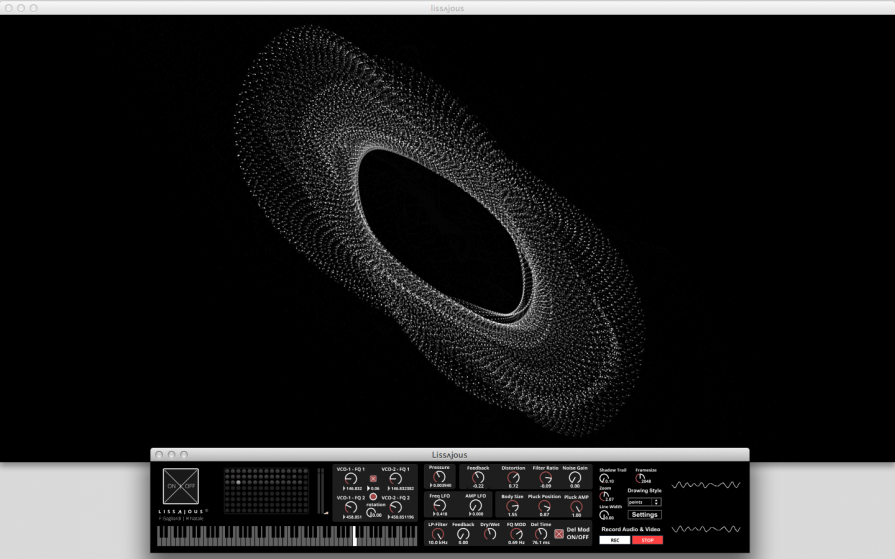Toggle the red X checkbox between VCO FQ 1 knobs
The height and width of the screenshot is (559, 895).
[373, 478]
